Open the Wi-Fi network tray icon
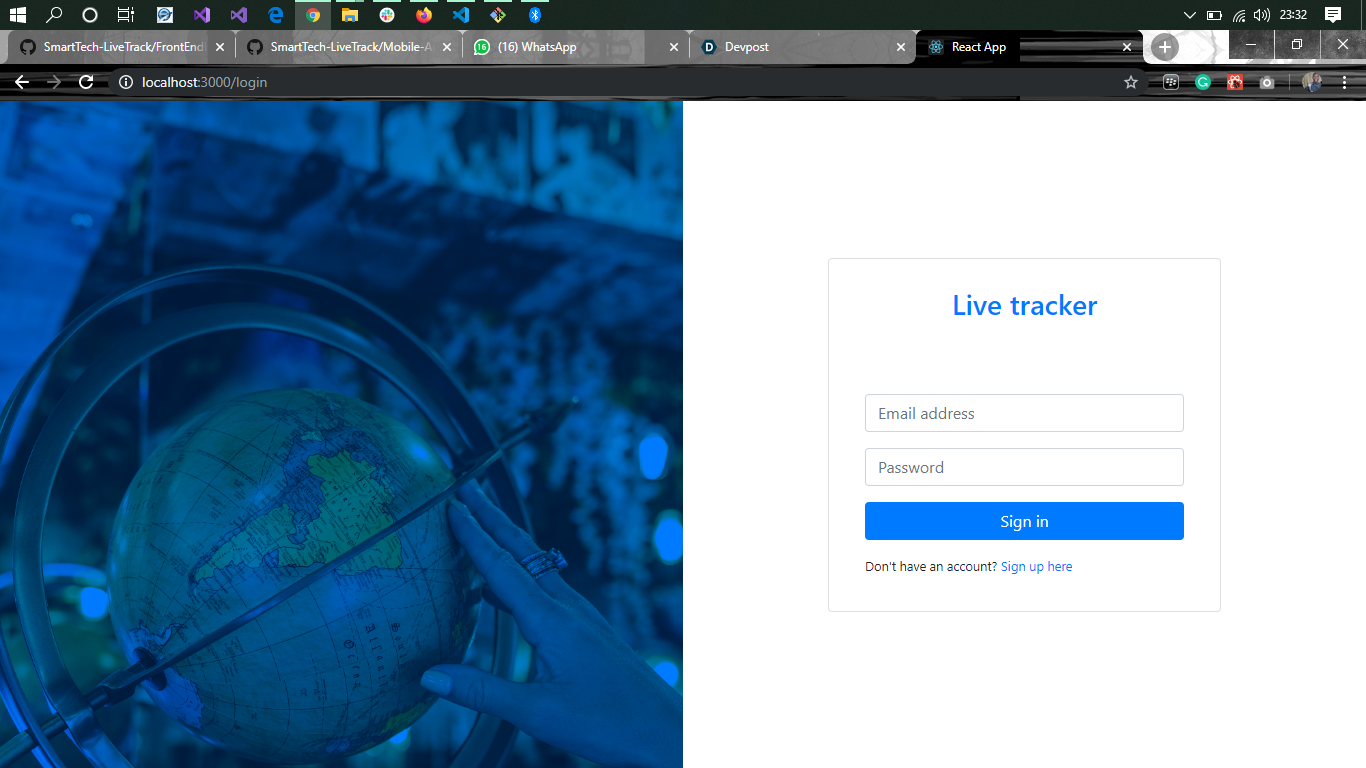The width and height of the screenshot is (1366, 768). (1239, 15)
